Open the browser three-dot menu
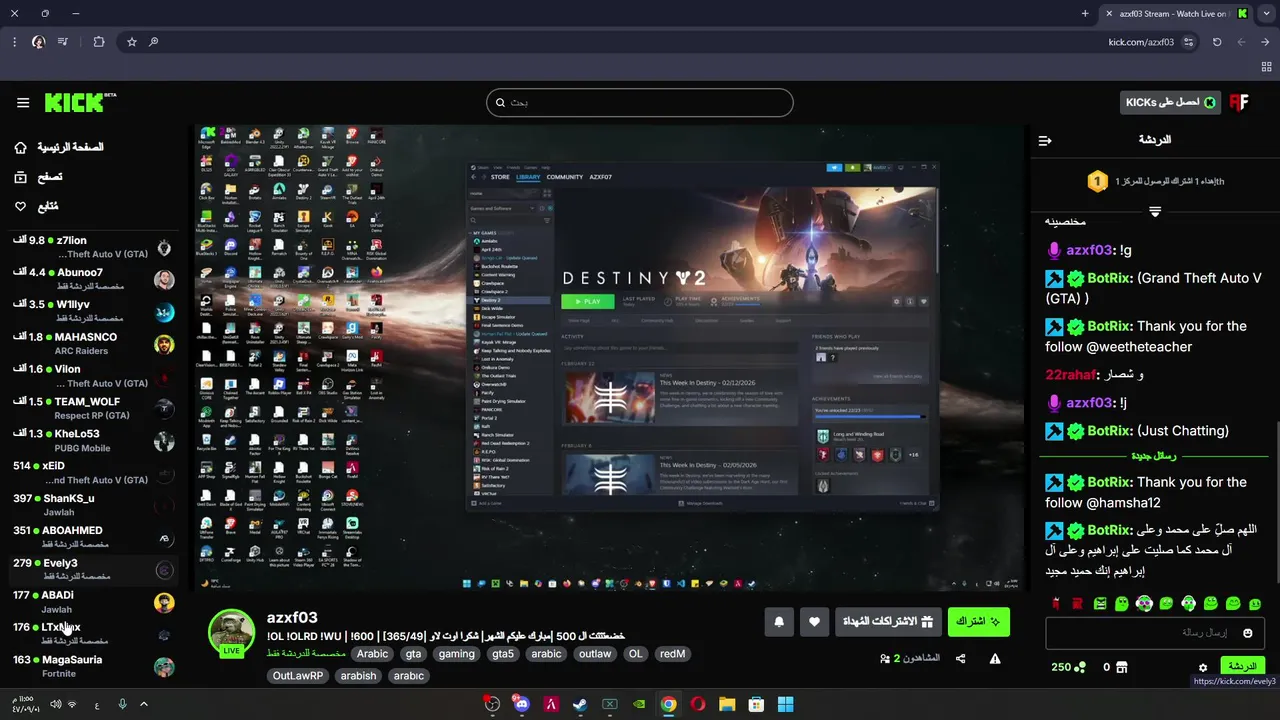The image size is (1280, 720). (14, 42)
